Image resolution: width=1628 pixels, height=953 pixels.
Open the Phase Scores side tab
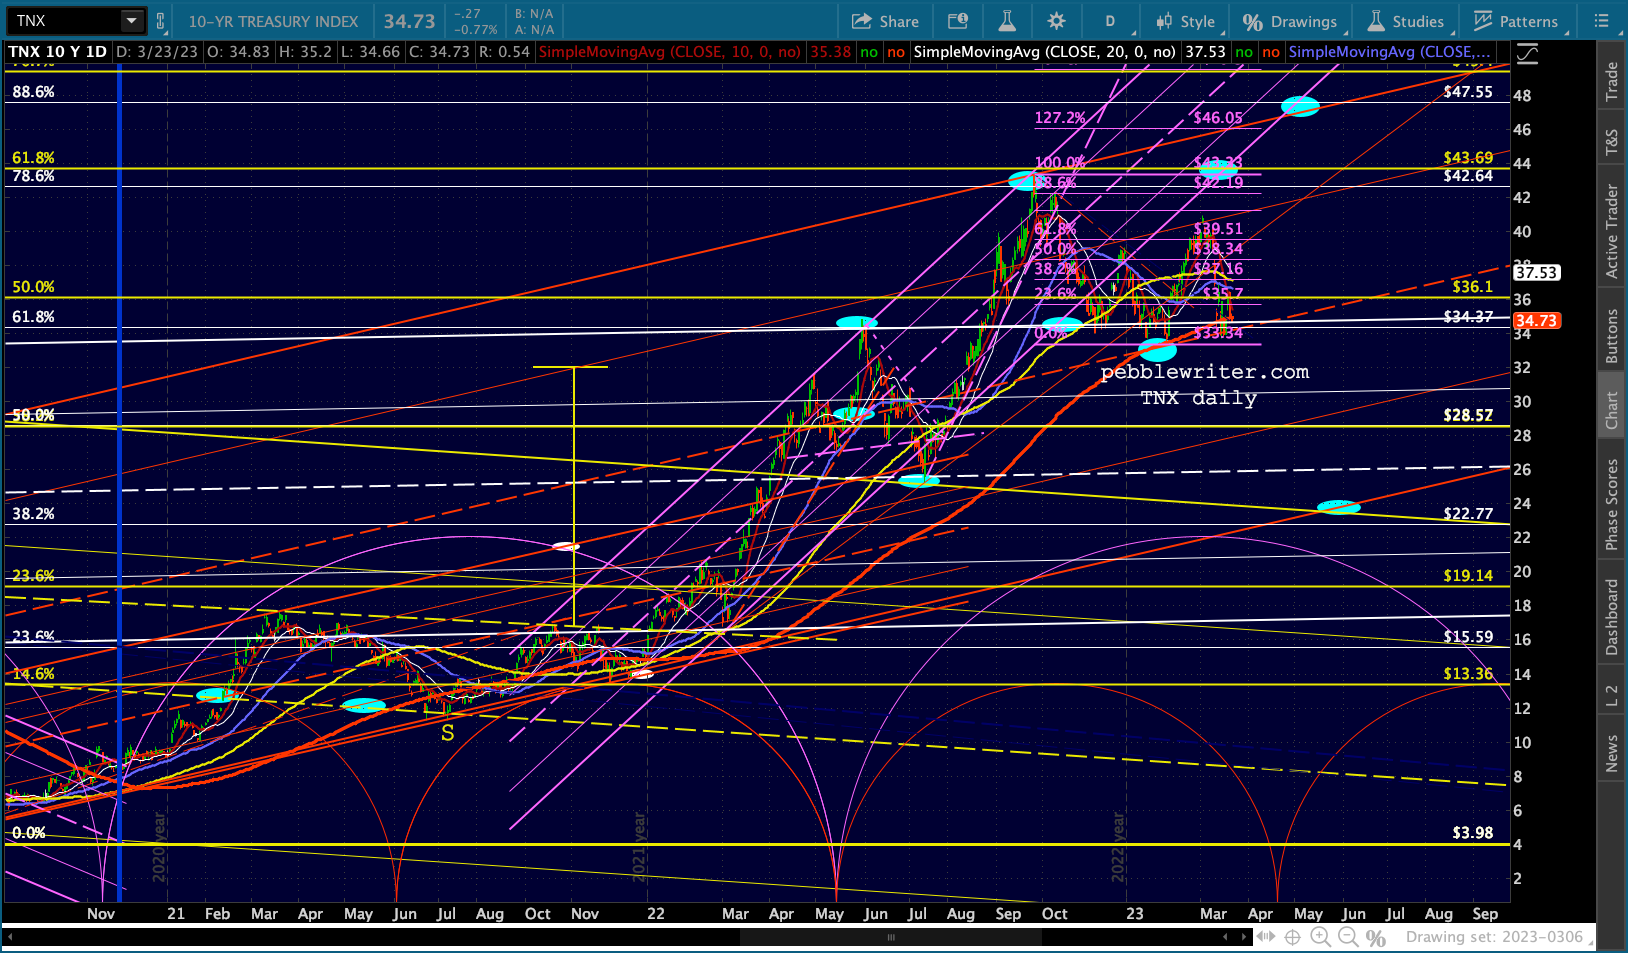coord(1611,504)
